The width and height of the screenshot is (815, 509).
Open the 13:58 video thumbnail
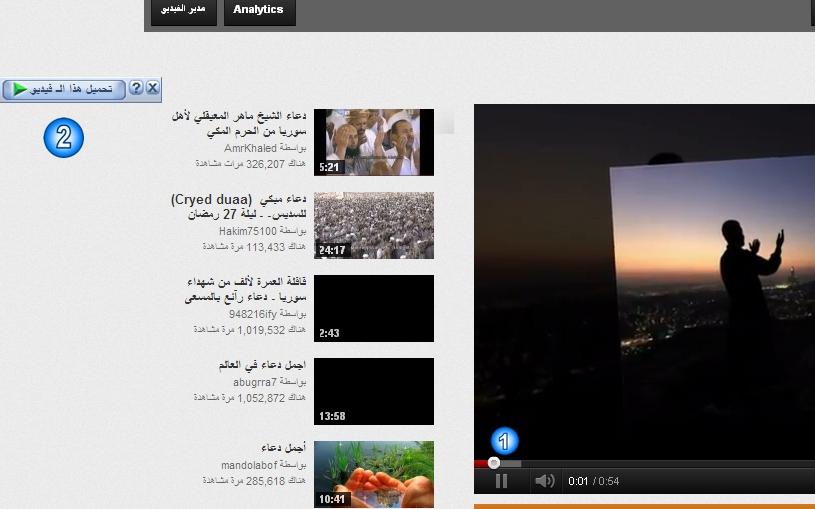(374, 392)
